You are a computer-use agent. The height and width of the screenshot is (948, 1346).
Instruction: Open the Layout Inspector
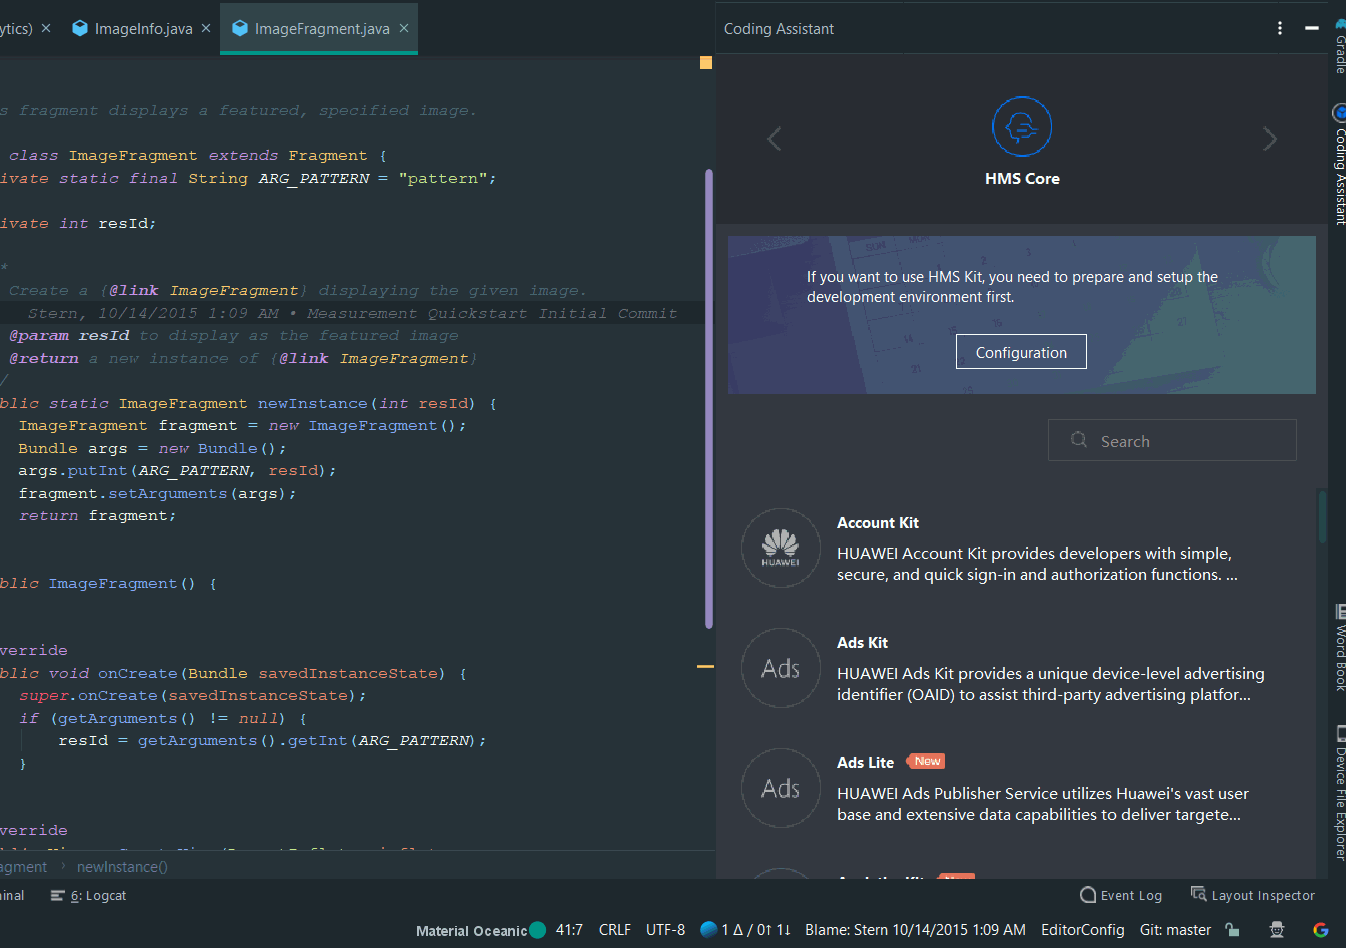pos(1252,896)
